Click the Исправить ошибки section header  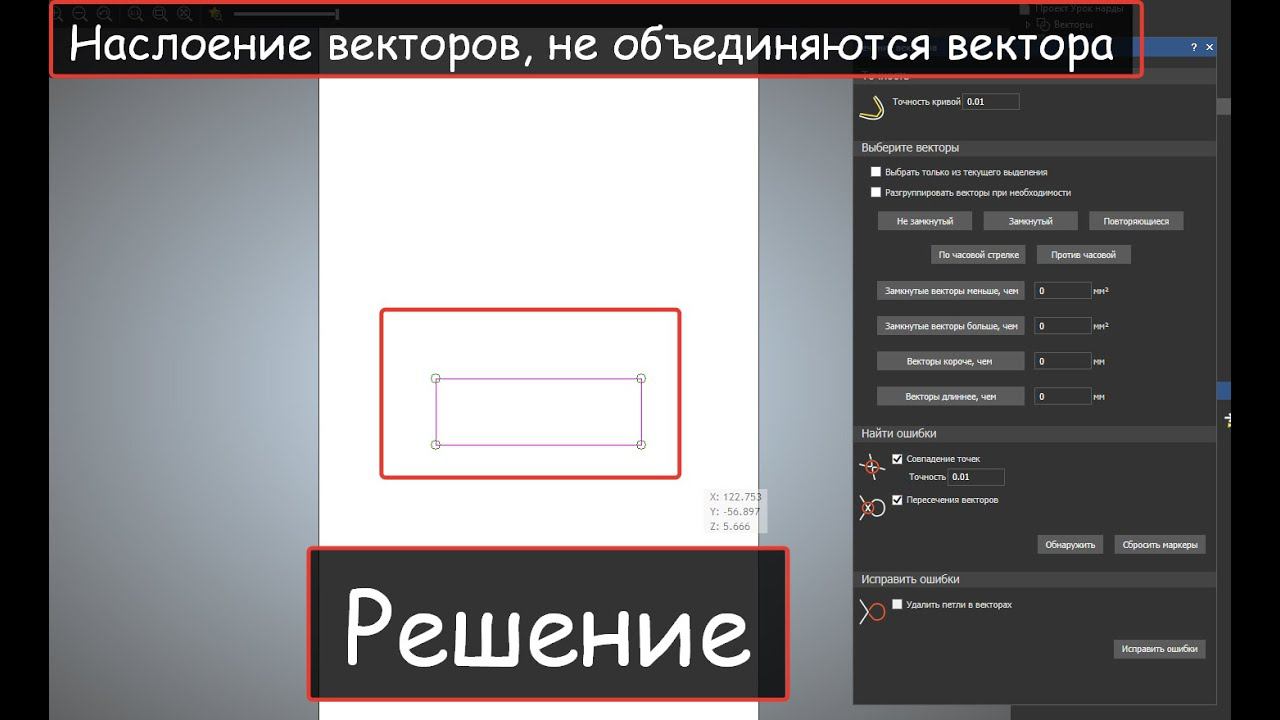(1035, 579)
